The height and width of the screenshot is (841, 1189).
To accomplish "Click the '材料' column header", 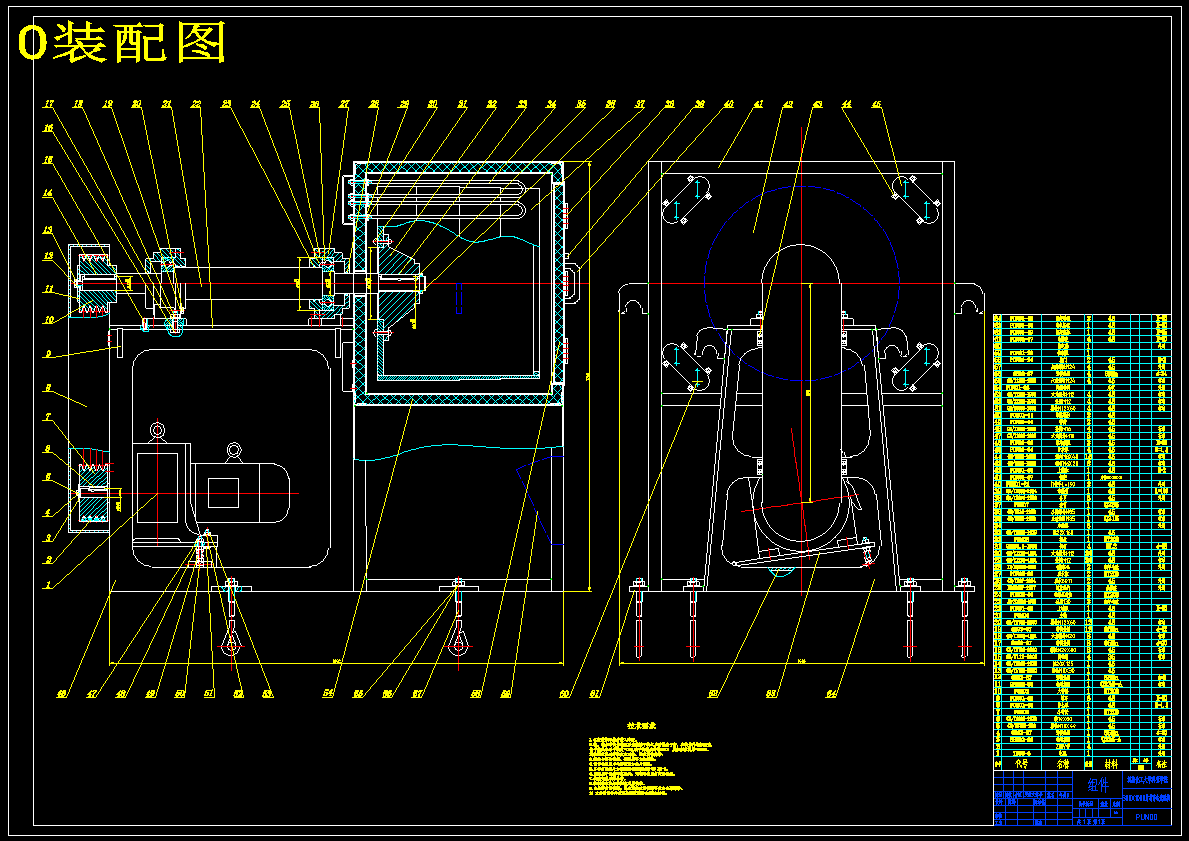I will 1111,764.
